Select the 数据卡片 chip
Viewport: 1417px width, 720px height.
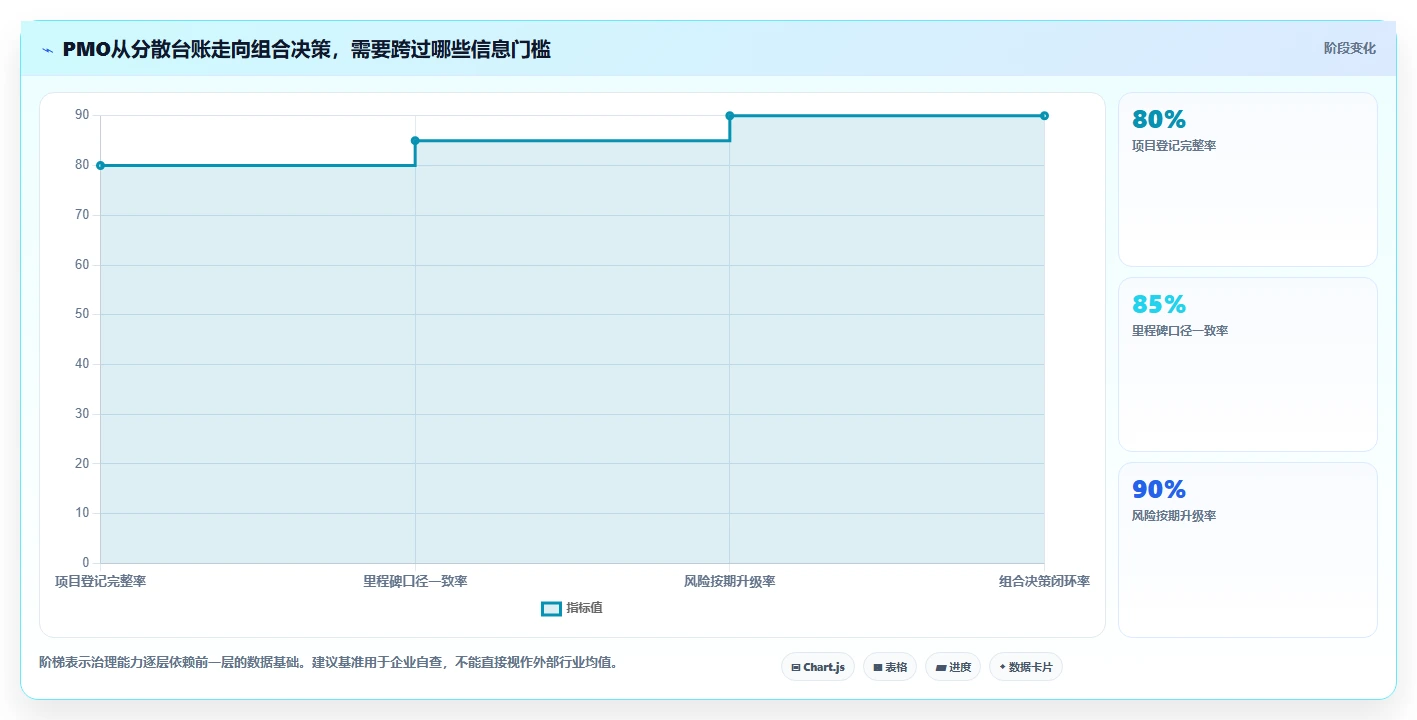pos(1026,667)
